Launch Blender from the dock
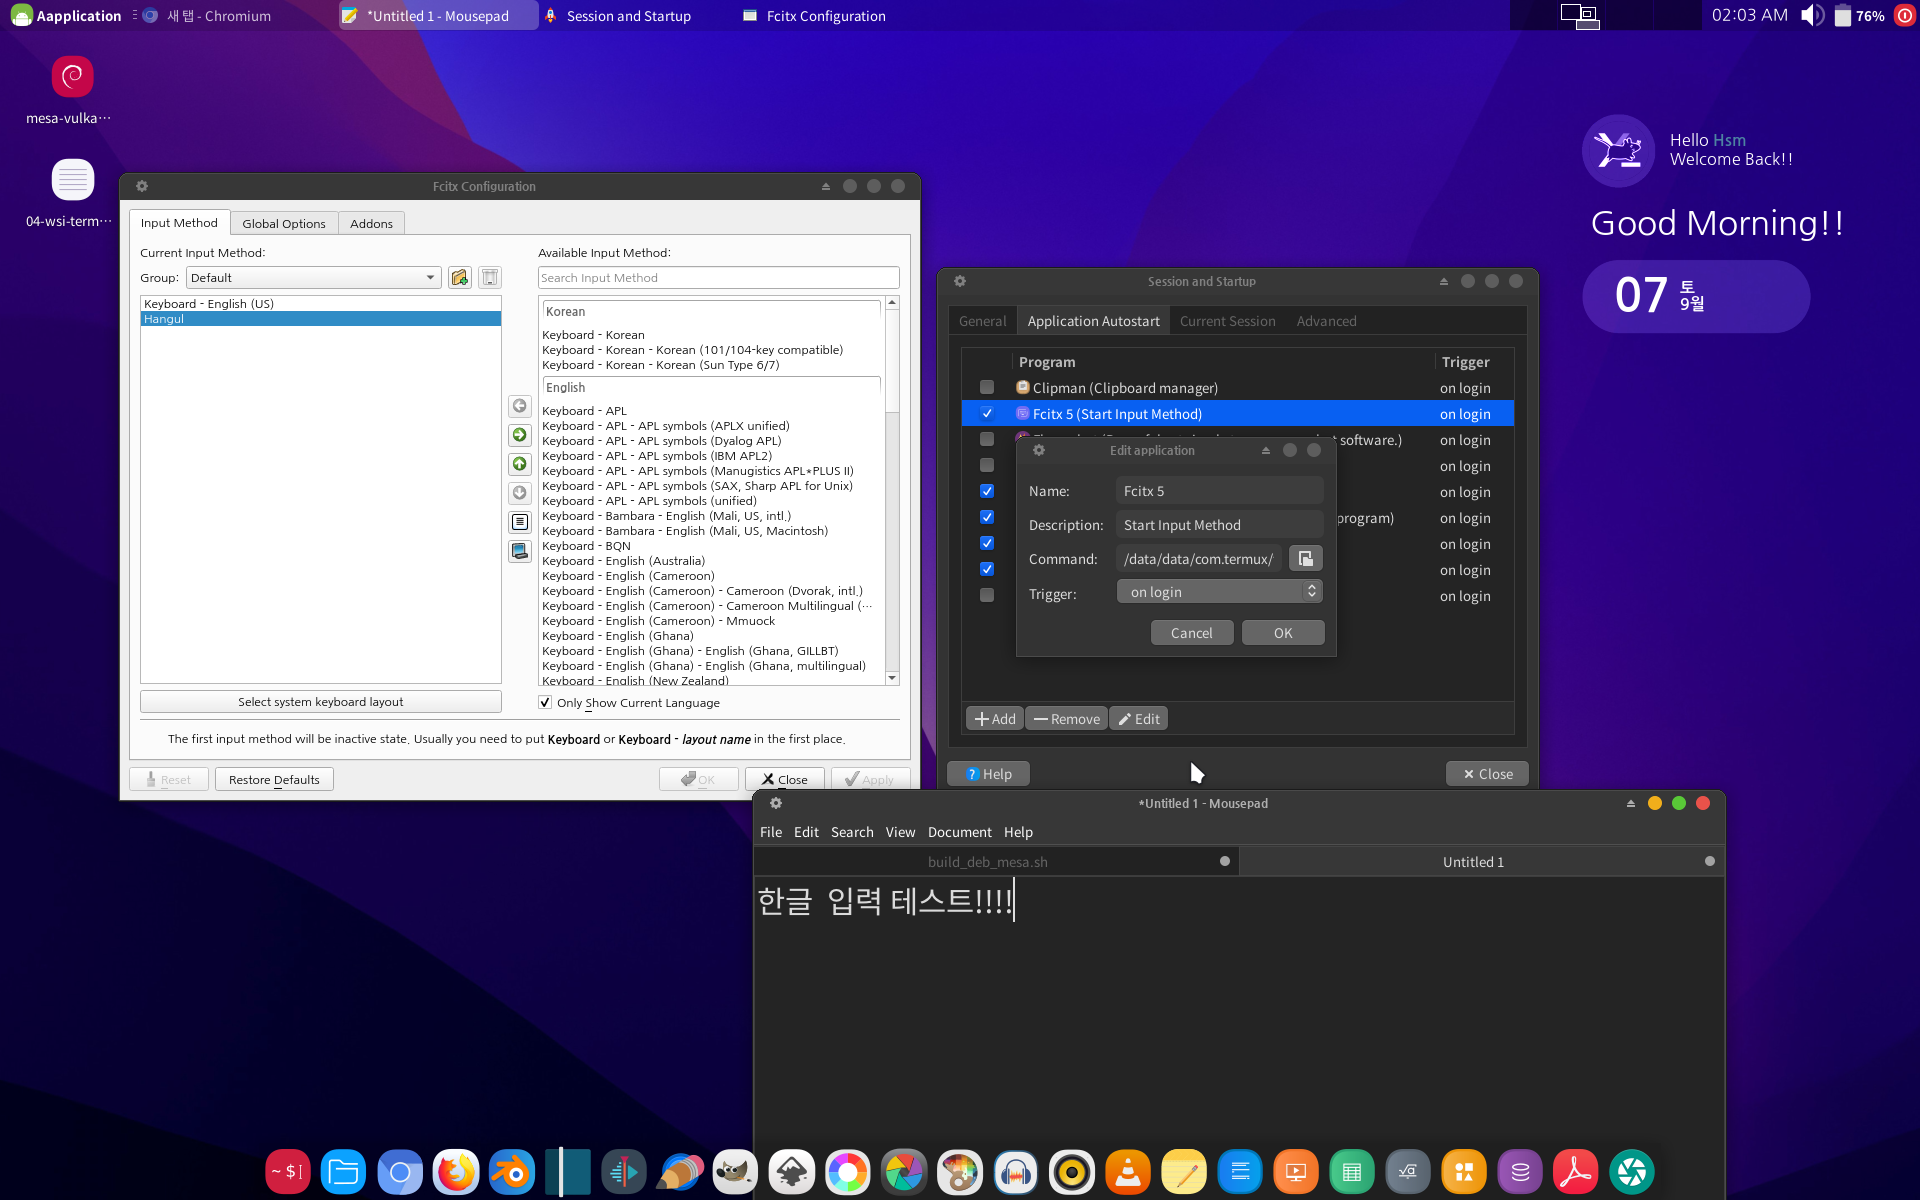 512,1172
